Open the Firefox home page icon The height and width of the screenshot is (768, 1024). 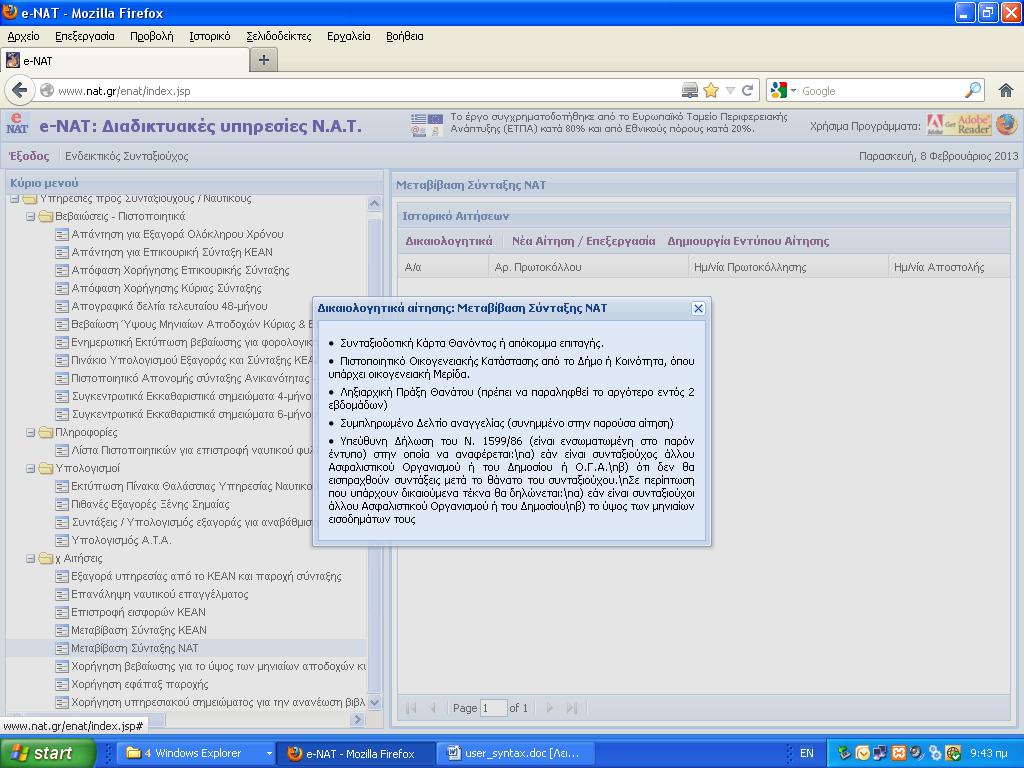(x=1006, y=91)
